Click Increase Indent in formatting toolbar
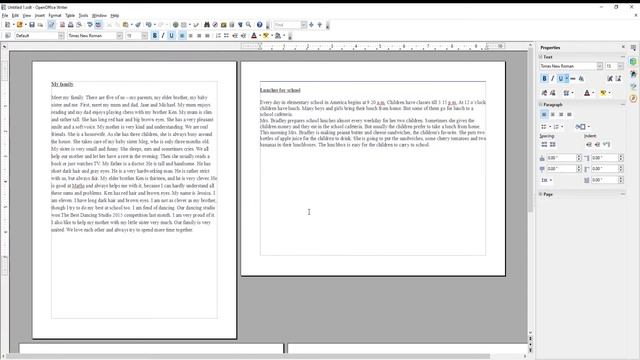Image resolution: width=640 pixels, height=360 pixels. [243, 36]
